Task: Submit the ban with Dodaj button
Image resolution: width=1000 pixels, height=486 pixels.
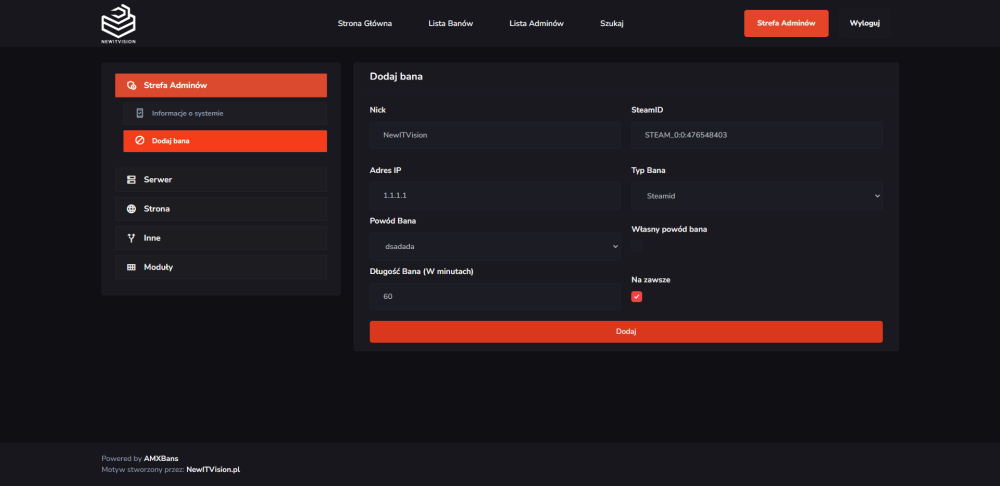Action: pos(626,332)
